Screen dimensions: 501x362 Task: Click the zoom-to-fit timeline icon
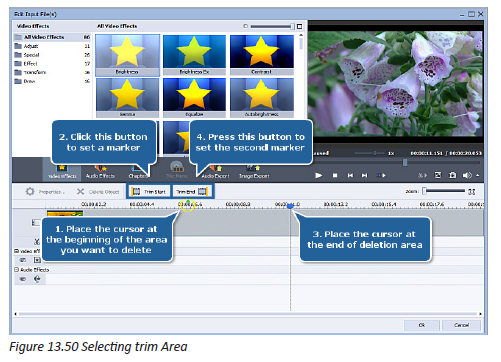click(x=472, y=191)
